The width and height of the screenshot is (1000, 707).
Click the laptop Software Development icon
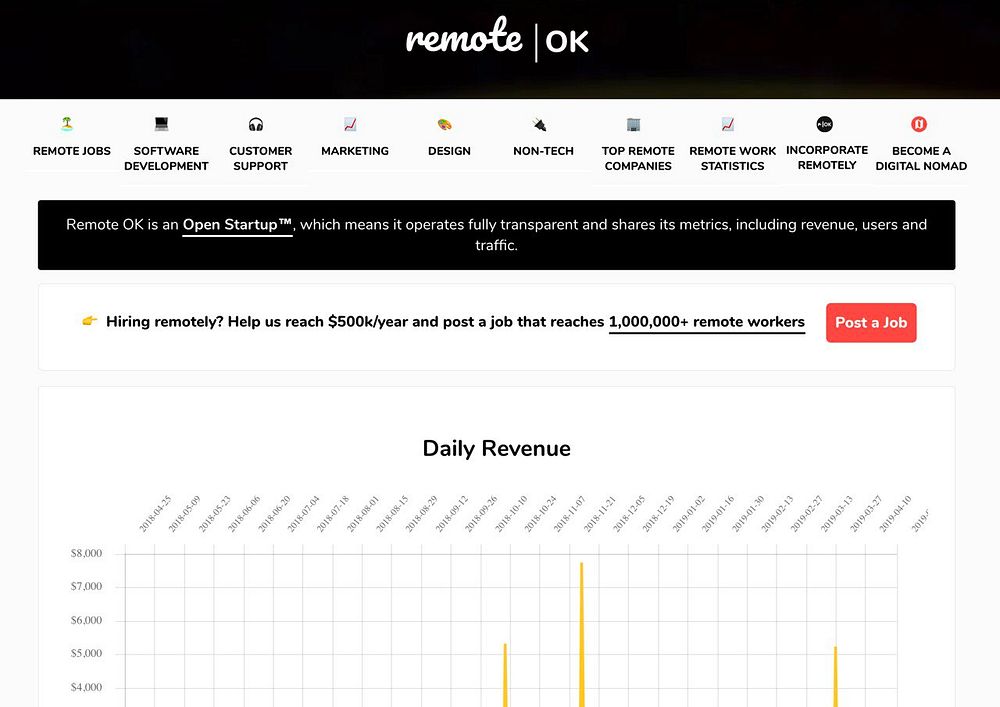pos(161,124)
